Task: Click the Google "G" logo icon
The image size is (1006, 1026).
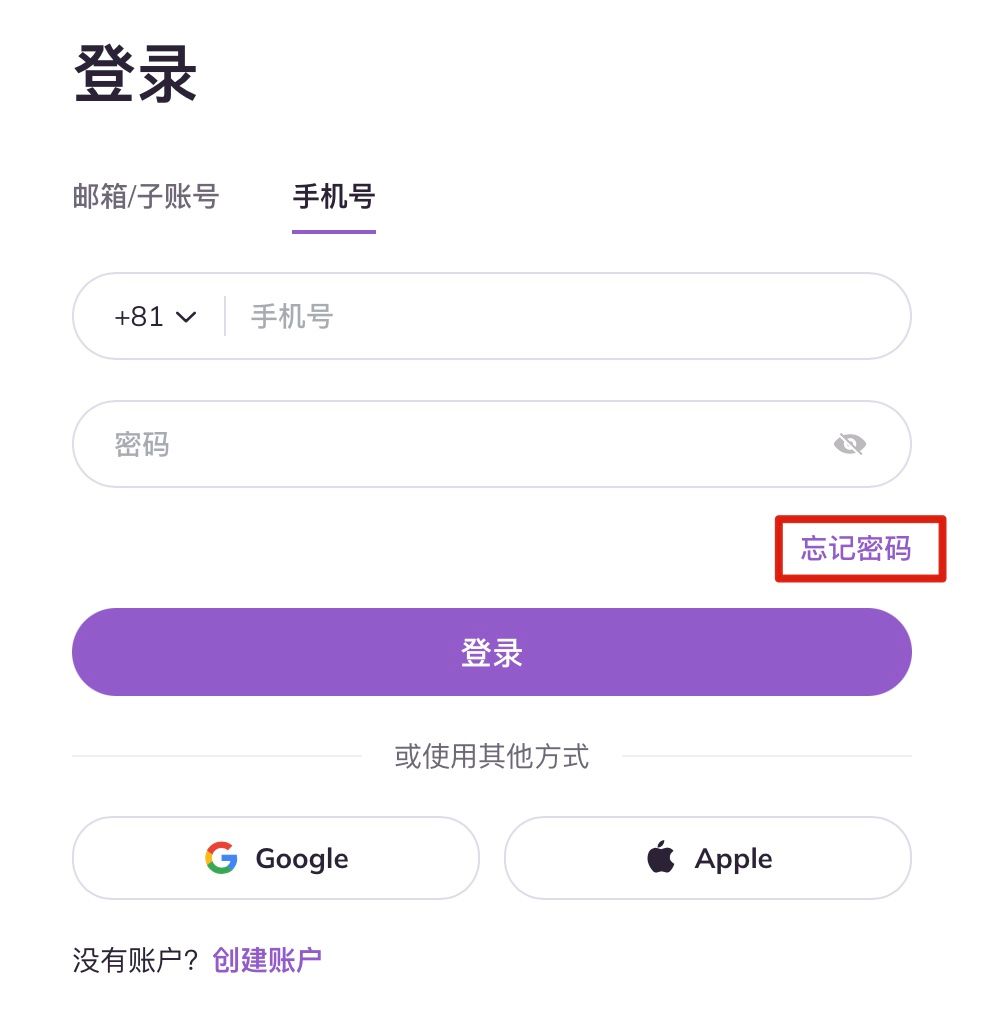Action: point(221,858)
